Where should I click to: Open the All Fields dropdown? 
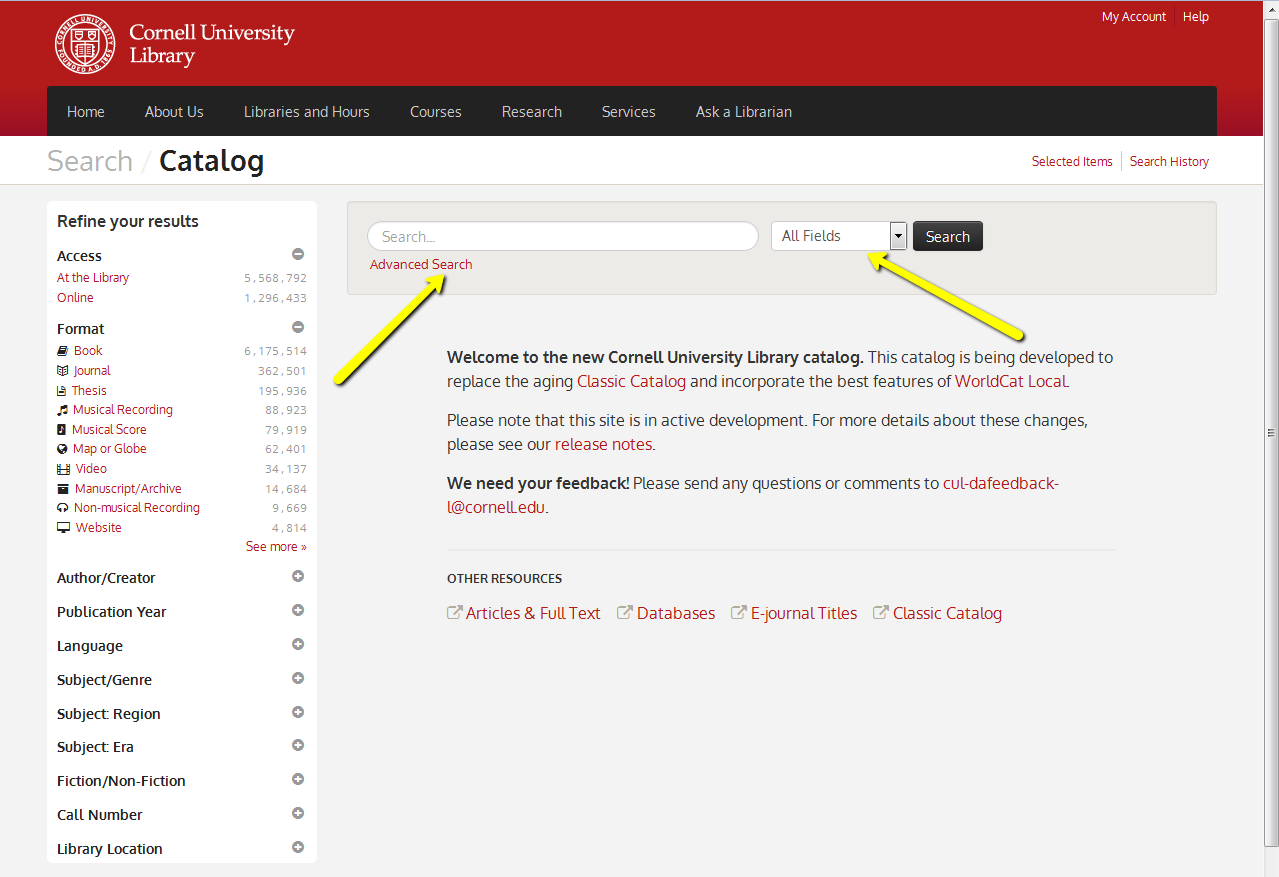click(x=838, y=236)
